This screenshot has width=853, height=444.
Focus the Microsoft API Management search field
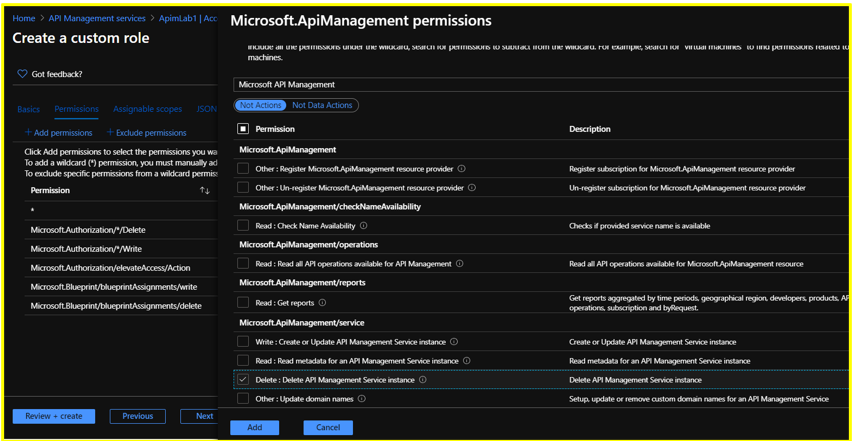pos(541,84)
